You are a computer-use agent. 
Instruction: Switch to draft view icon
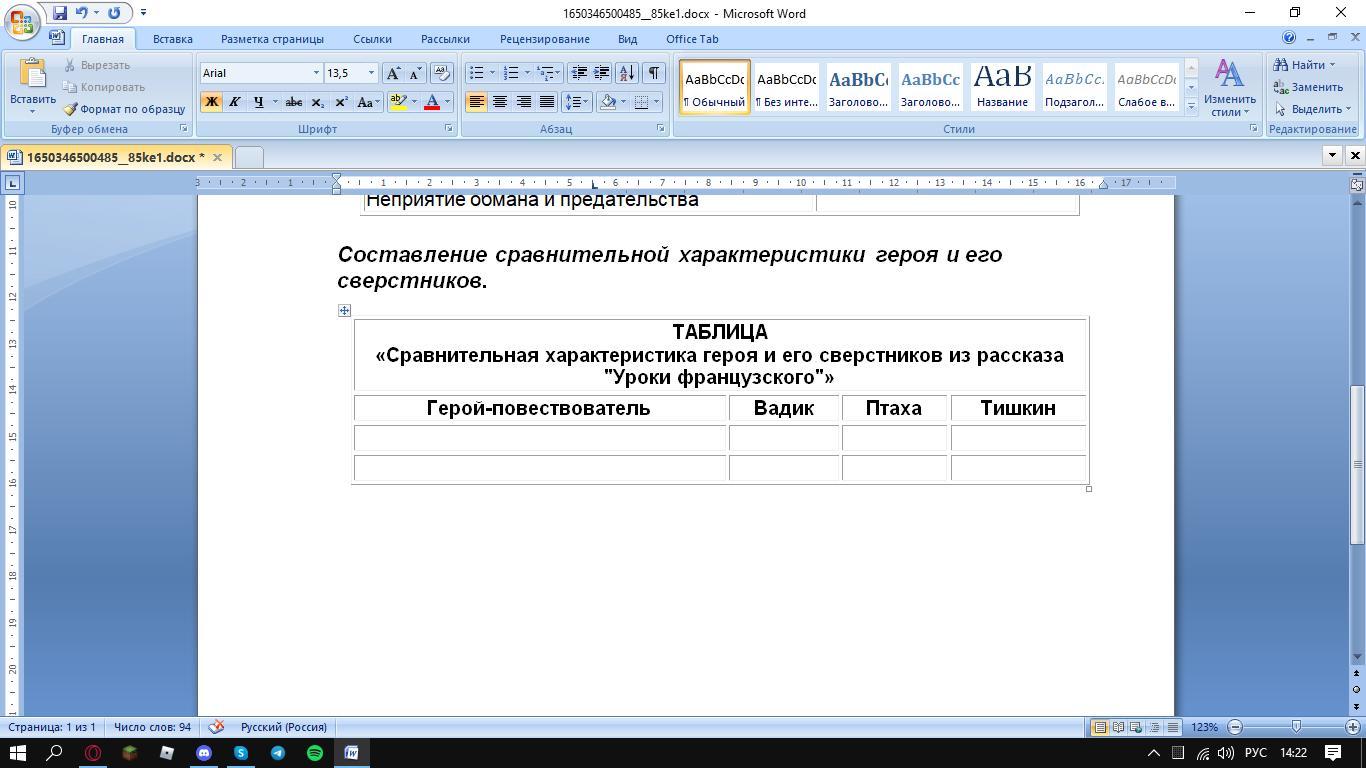[1173, 727]
